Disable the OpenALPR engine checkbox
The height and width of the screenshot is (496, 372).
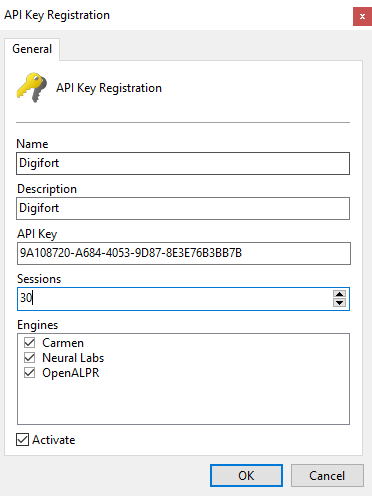tap(30, 373)
